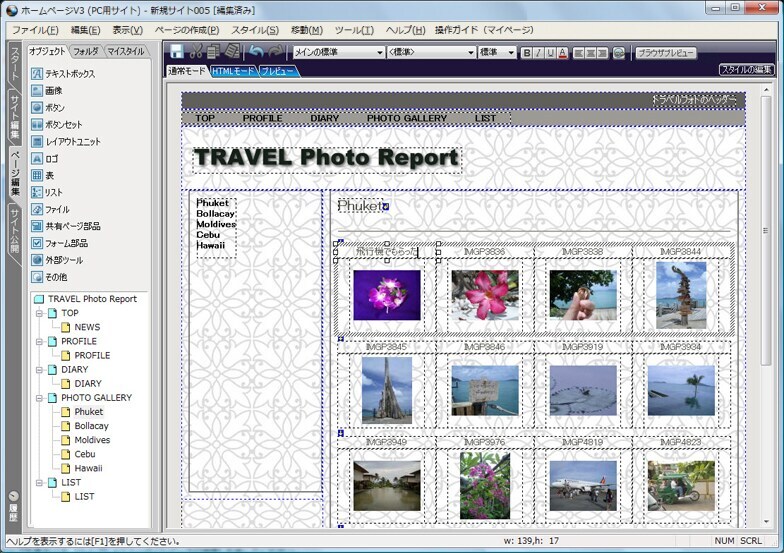The width and height of the screenshot is (784, 553).
Task: Click Moldives in page side menu
Action: (x=216, y=224)
